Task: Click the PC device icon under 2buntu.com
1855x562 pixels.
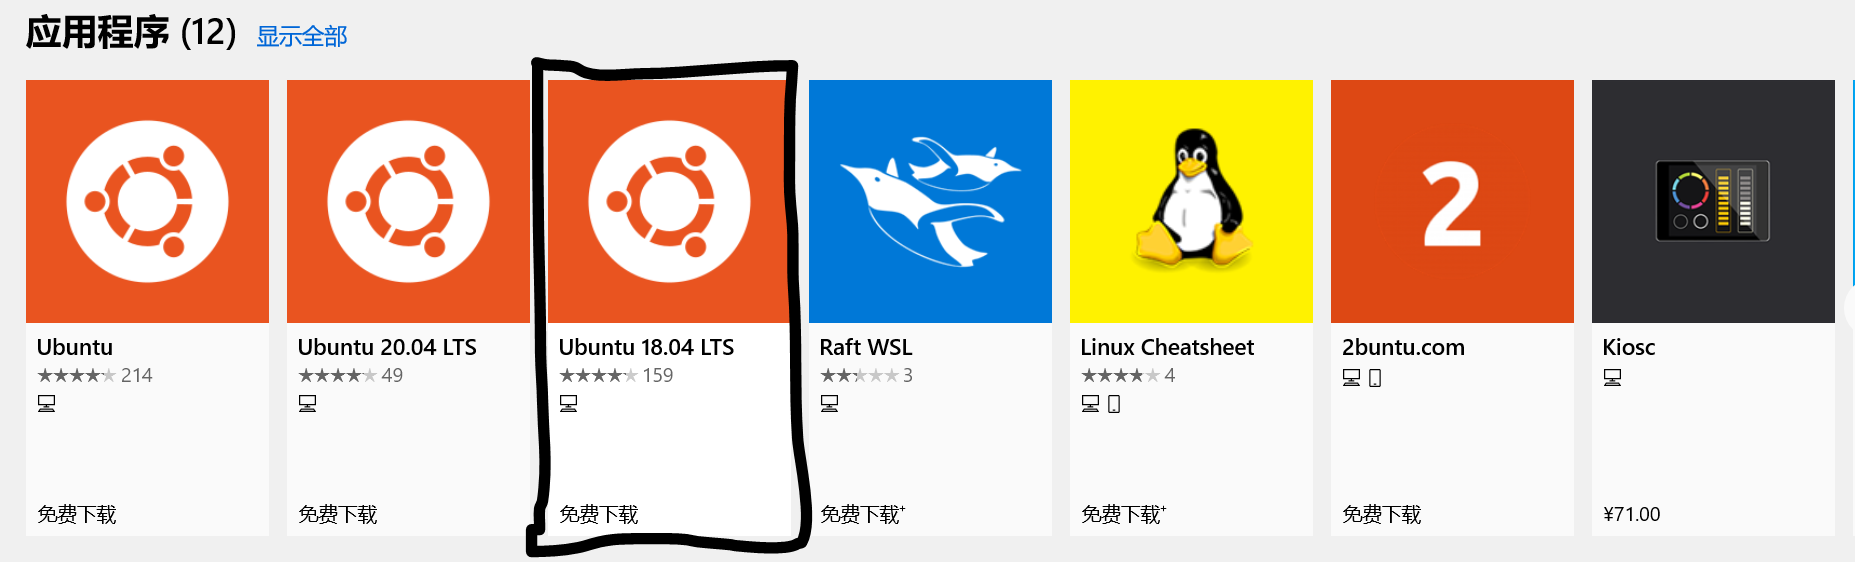Action: pos(1351,377)
